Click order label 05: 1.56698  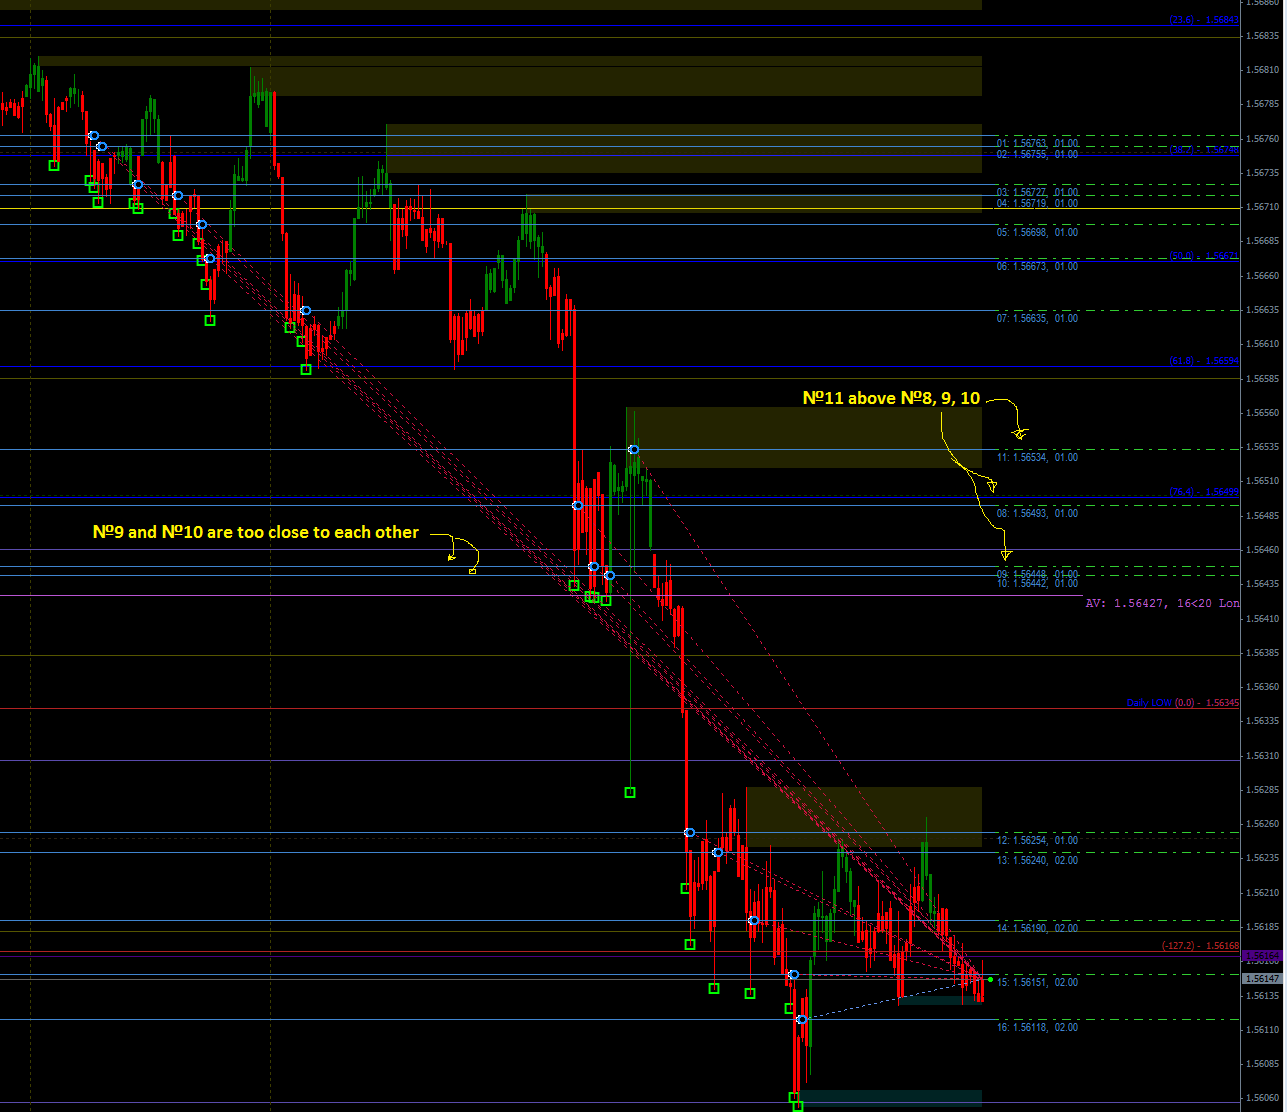point(1037,232)
